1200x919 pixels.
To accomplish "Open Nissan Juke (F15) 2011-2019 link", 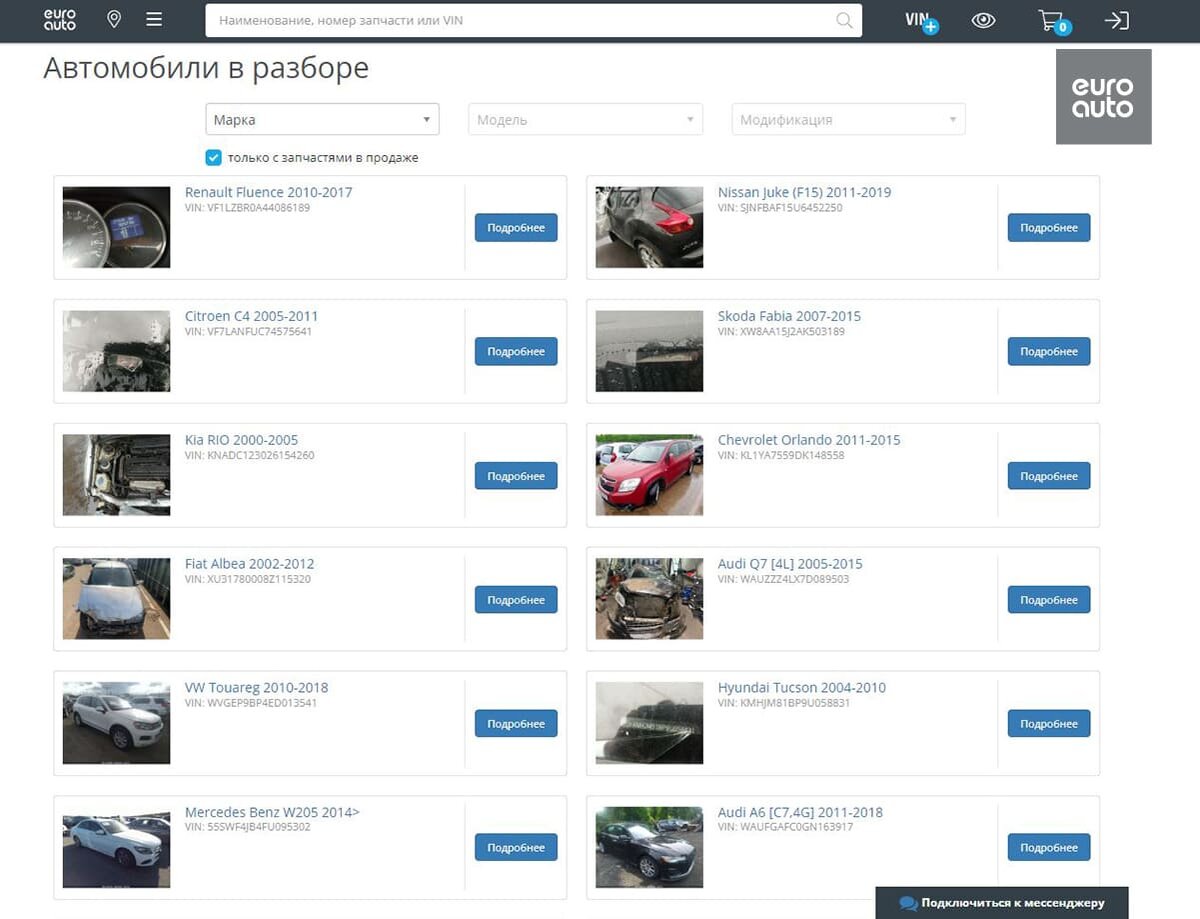I will tap(804, 192).
